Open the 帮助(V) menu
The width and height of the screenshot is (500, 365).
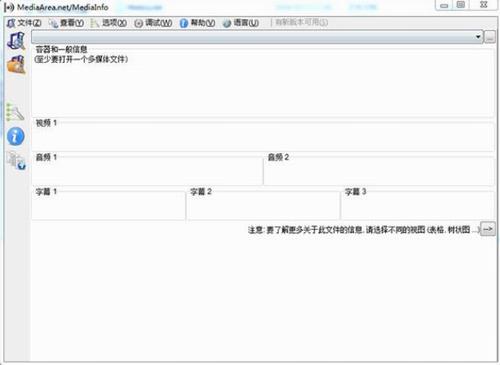pos(197,23)
